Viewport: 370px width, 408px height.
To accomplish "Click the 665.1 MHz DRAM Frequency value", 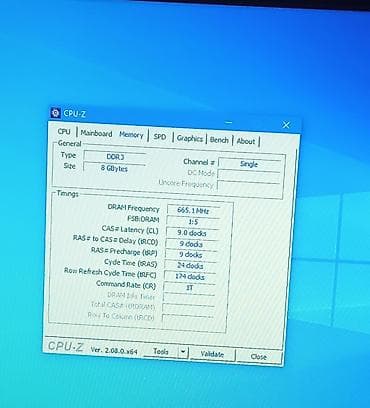I will point(193,210).
